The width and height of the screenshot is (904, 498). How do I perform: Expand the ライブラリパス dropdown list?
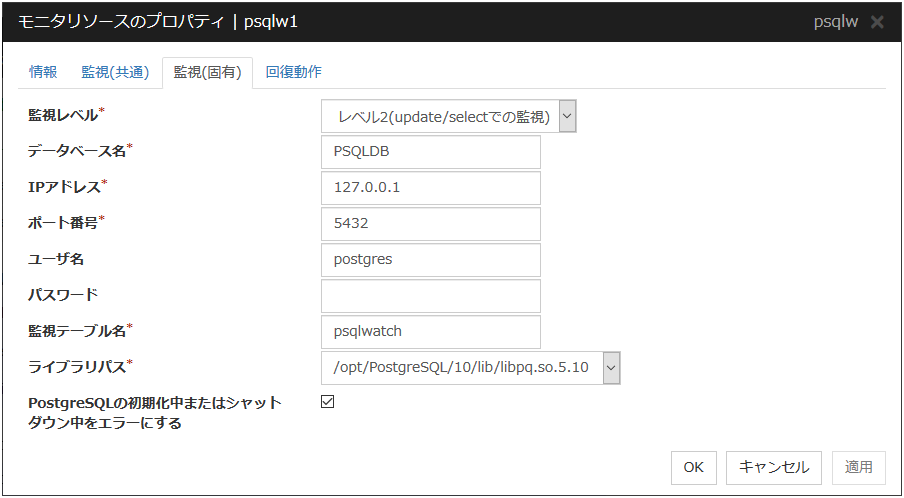click(x=611, y=369)
